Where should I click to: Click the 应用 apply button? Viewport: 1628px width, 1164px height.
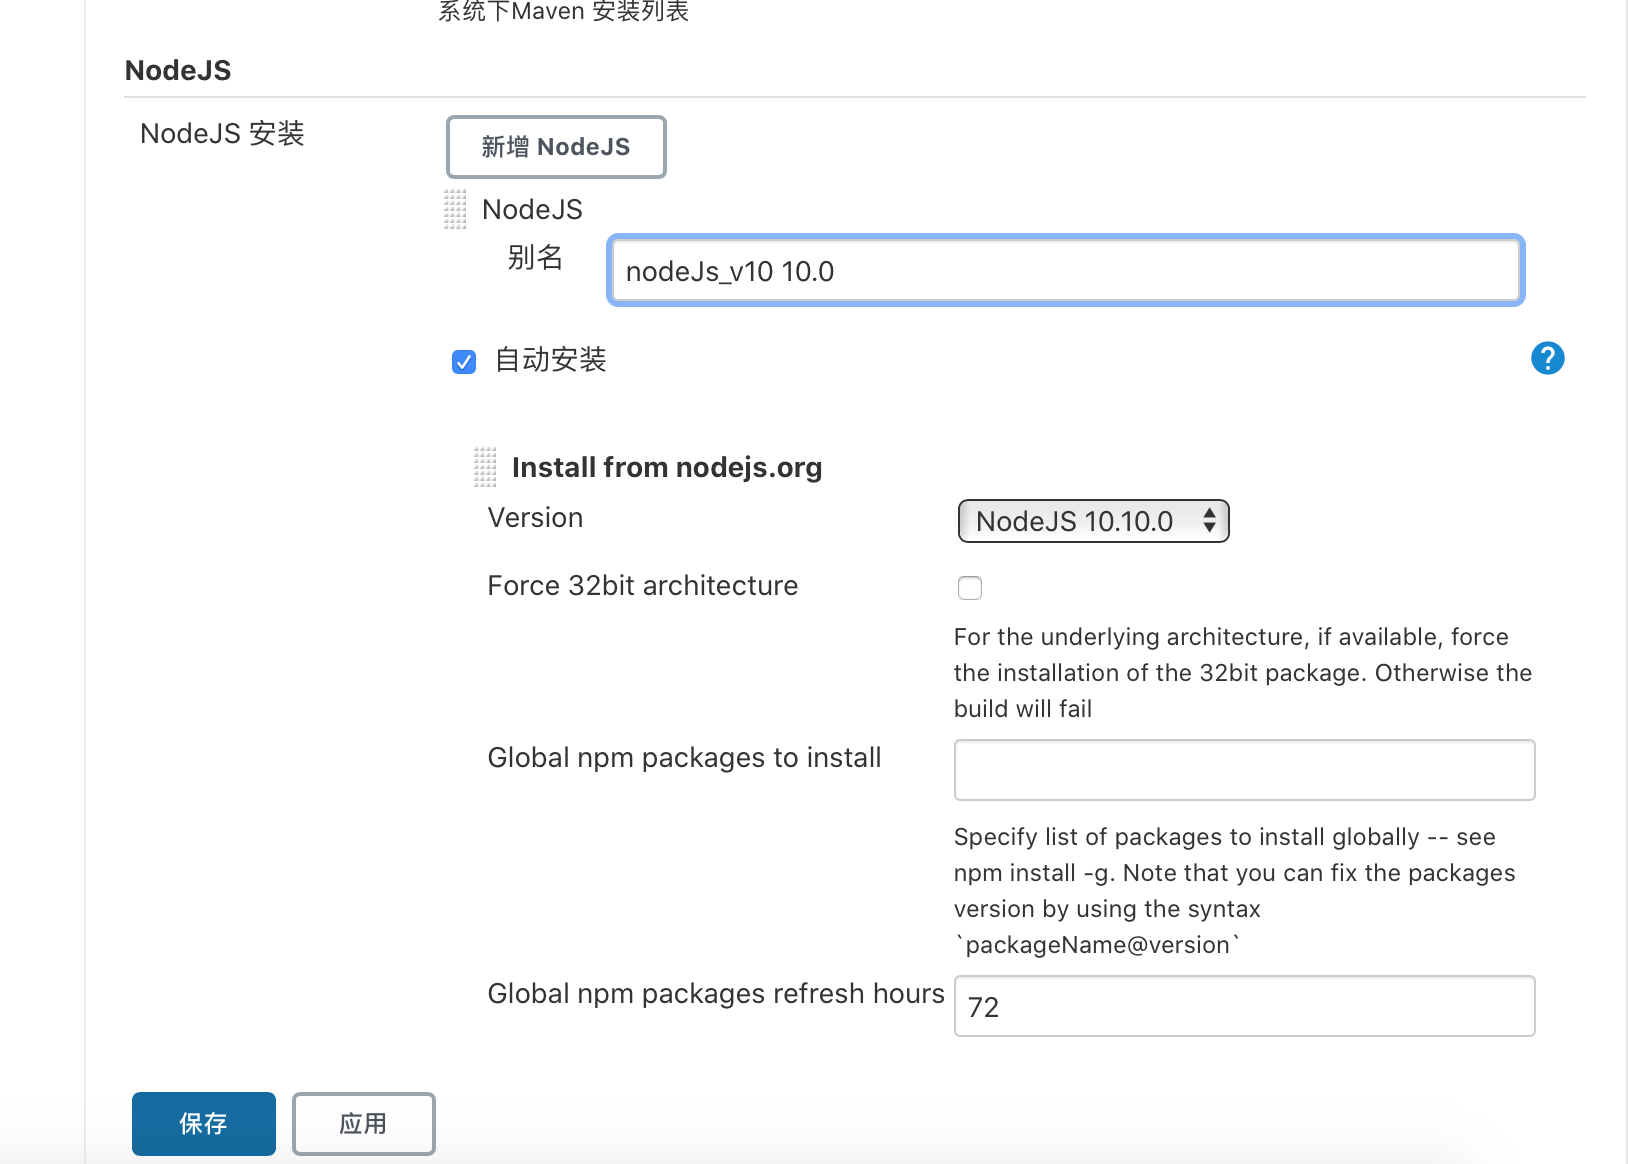364,1124
